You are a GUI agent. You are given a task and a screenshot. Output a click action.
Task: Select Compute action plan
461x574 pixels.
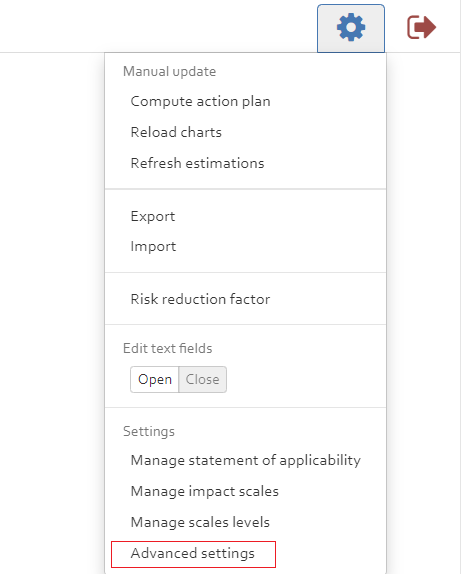pyautogui.click(x=200, y=101)
